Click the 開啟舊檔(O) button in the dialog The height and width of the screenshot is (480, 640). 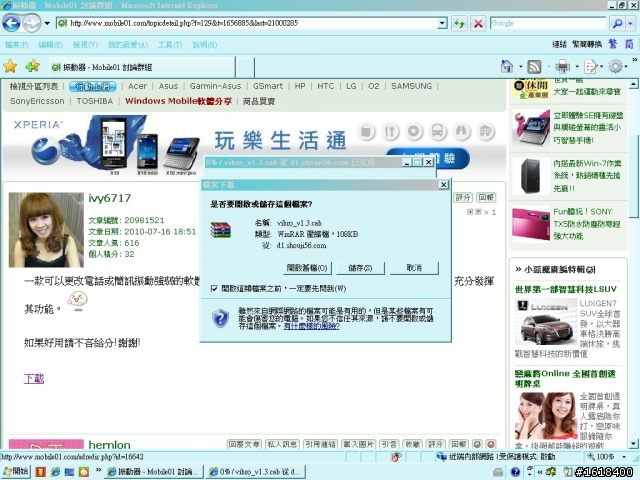(x=307, y=268)
